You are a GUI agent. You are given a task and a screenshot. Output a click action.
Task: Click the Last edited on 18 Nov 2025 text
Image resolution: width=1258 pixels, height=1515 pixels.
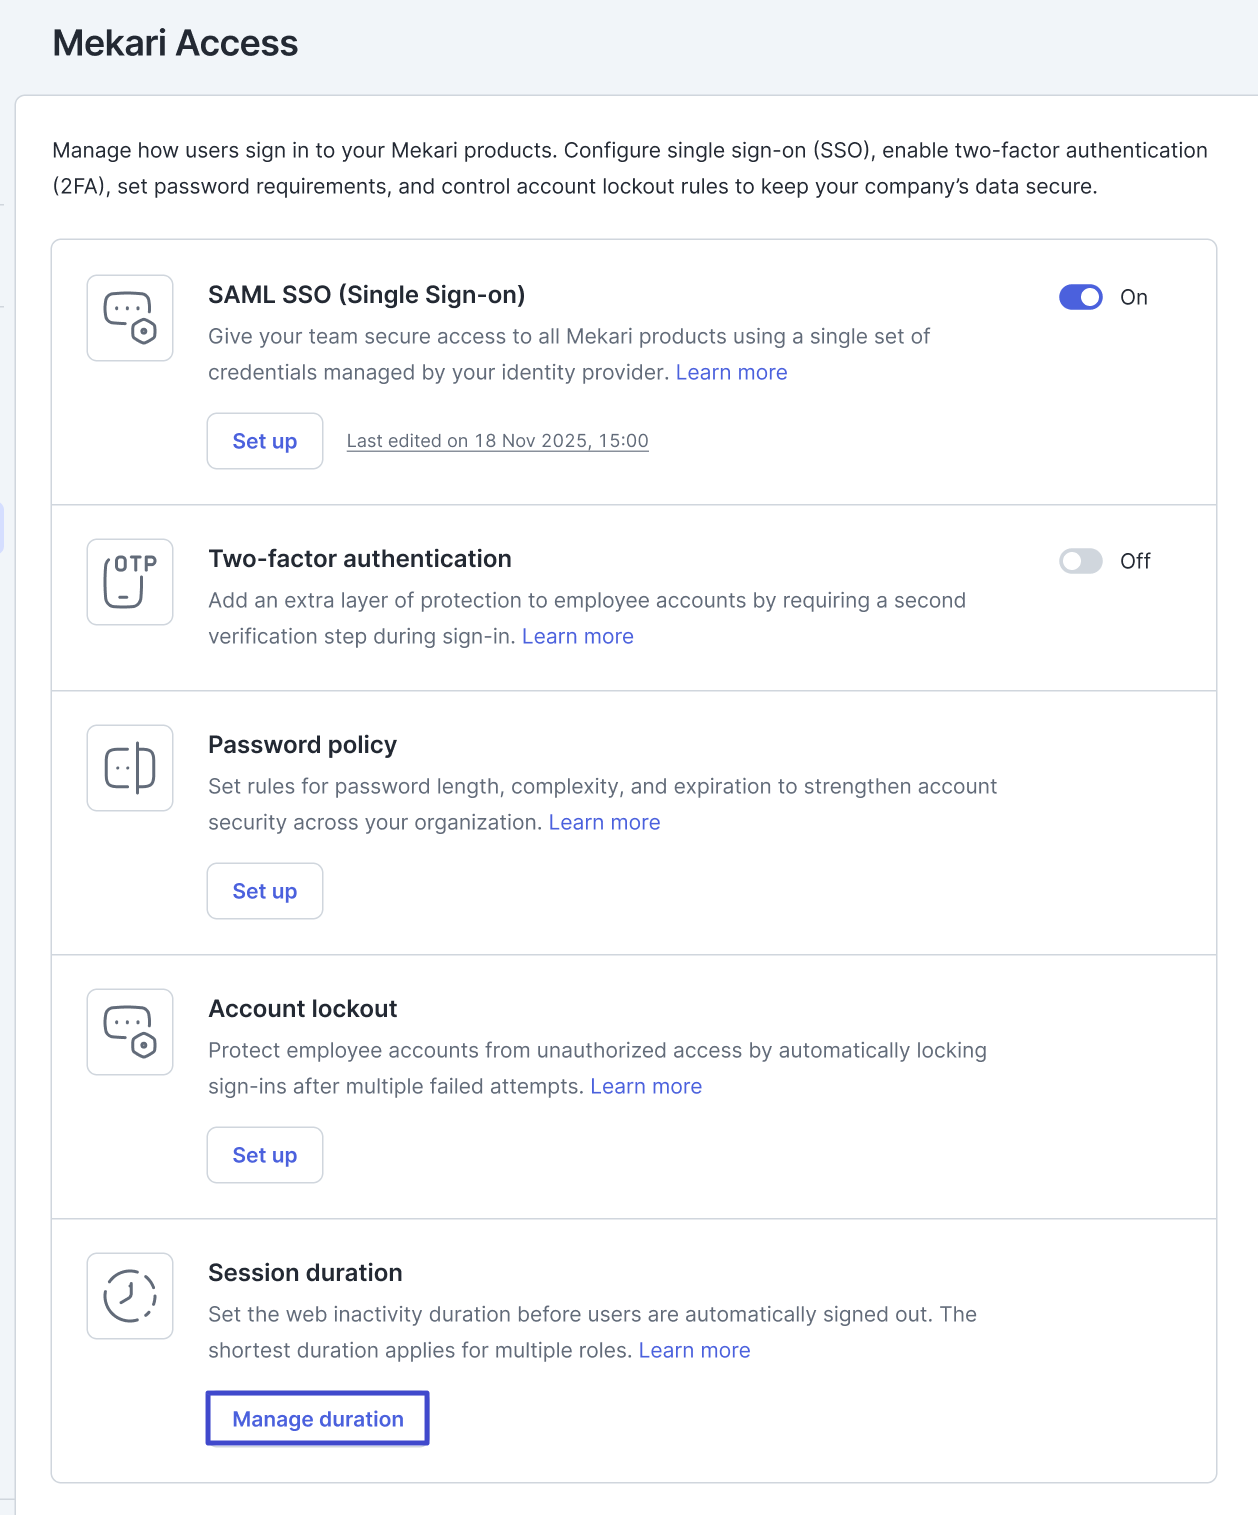pyautogui.click(x=497, y=441)
